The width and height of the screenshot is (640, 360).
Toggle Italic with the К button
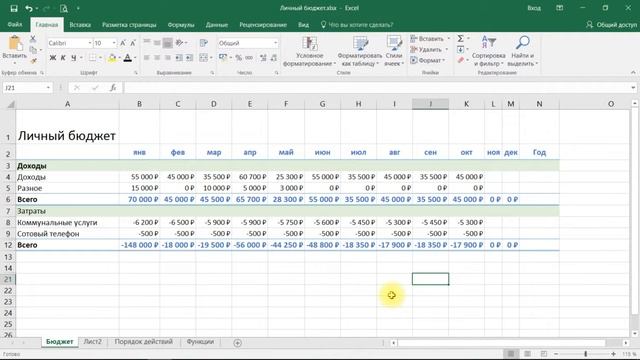(63, 58)
